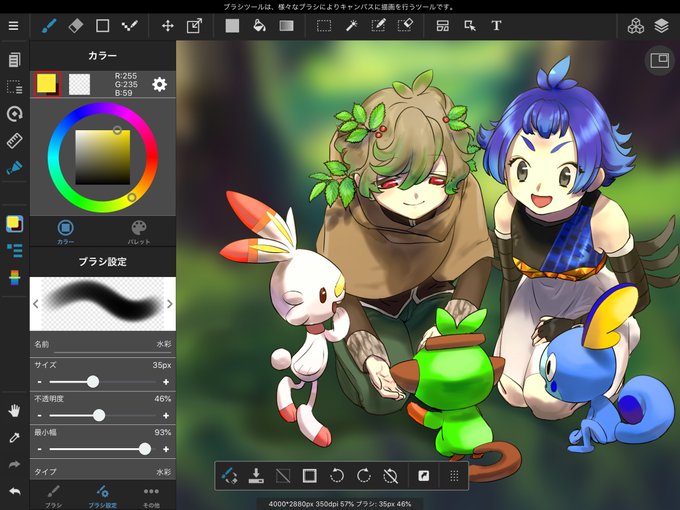Increase 最小幅 minimum width with plus
This screenshot has width=680, height=510.
point(166,449)
